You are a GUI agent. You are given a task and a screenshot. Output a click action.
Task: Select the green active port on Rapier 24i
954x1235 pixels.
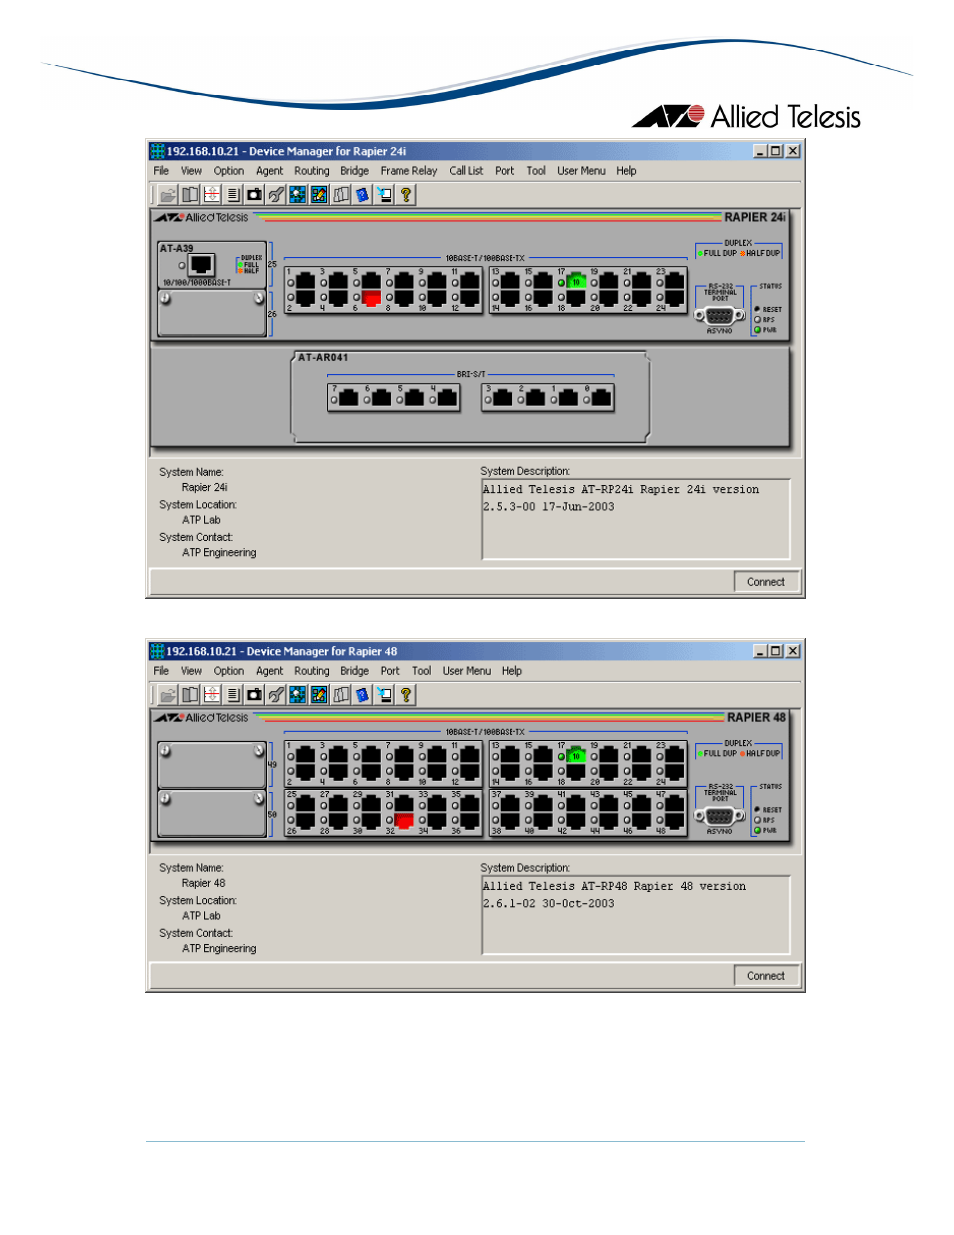pyautogui.click(x=576, y=282)
